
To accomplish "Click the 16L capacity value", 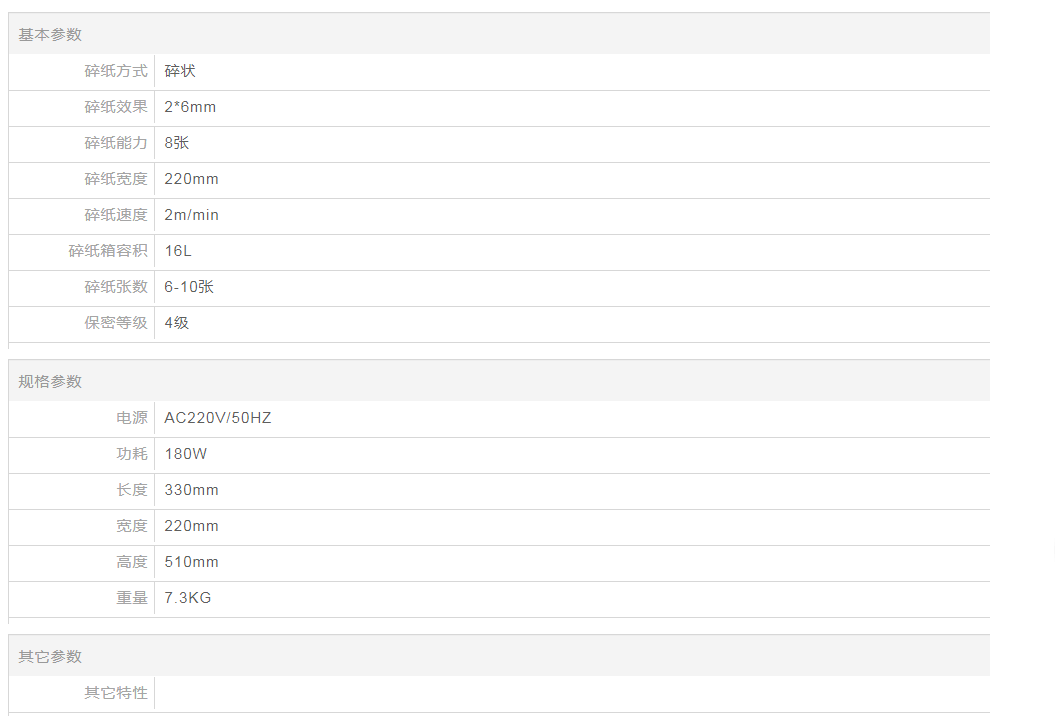I will 178,251.
